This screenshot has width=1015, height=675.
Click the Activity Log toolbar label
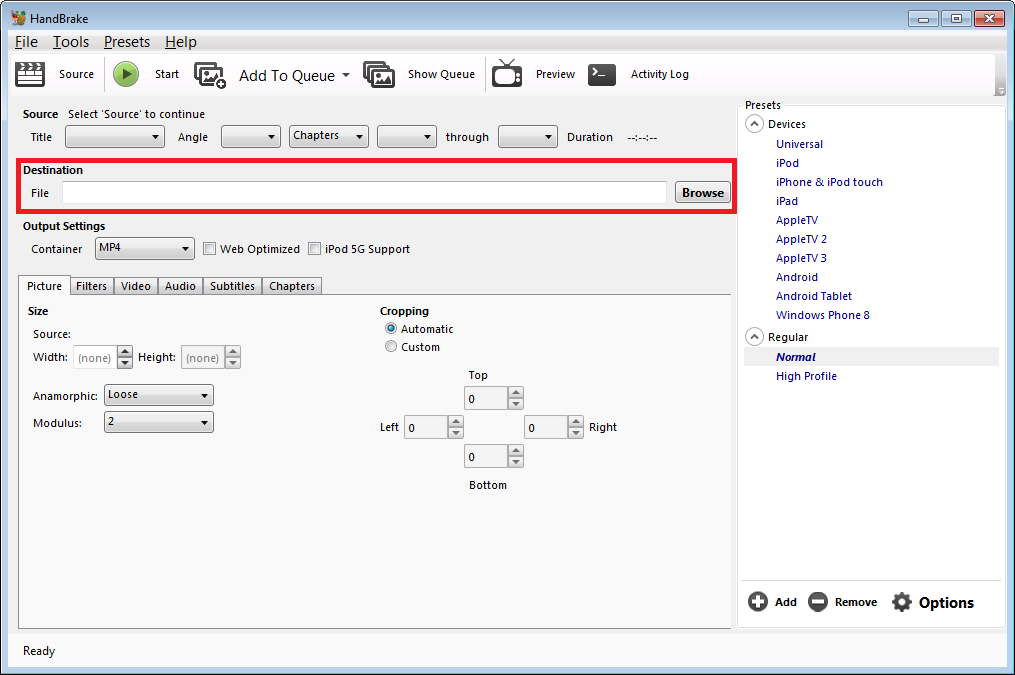[x=660, y=74]
